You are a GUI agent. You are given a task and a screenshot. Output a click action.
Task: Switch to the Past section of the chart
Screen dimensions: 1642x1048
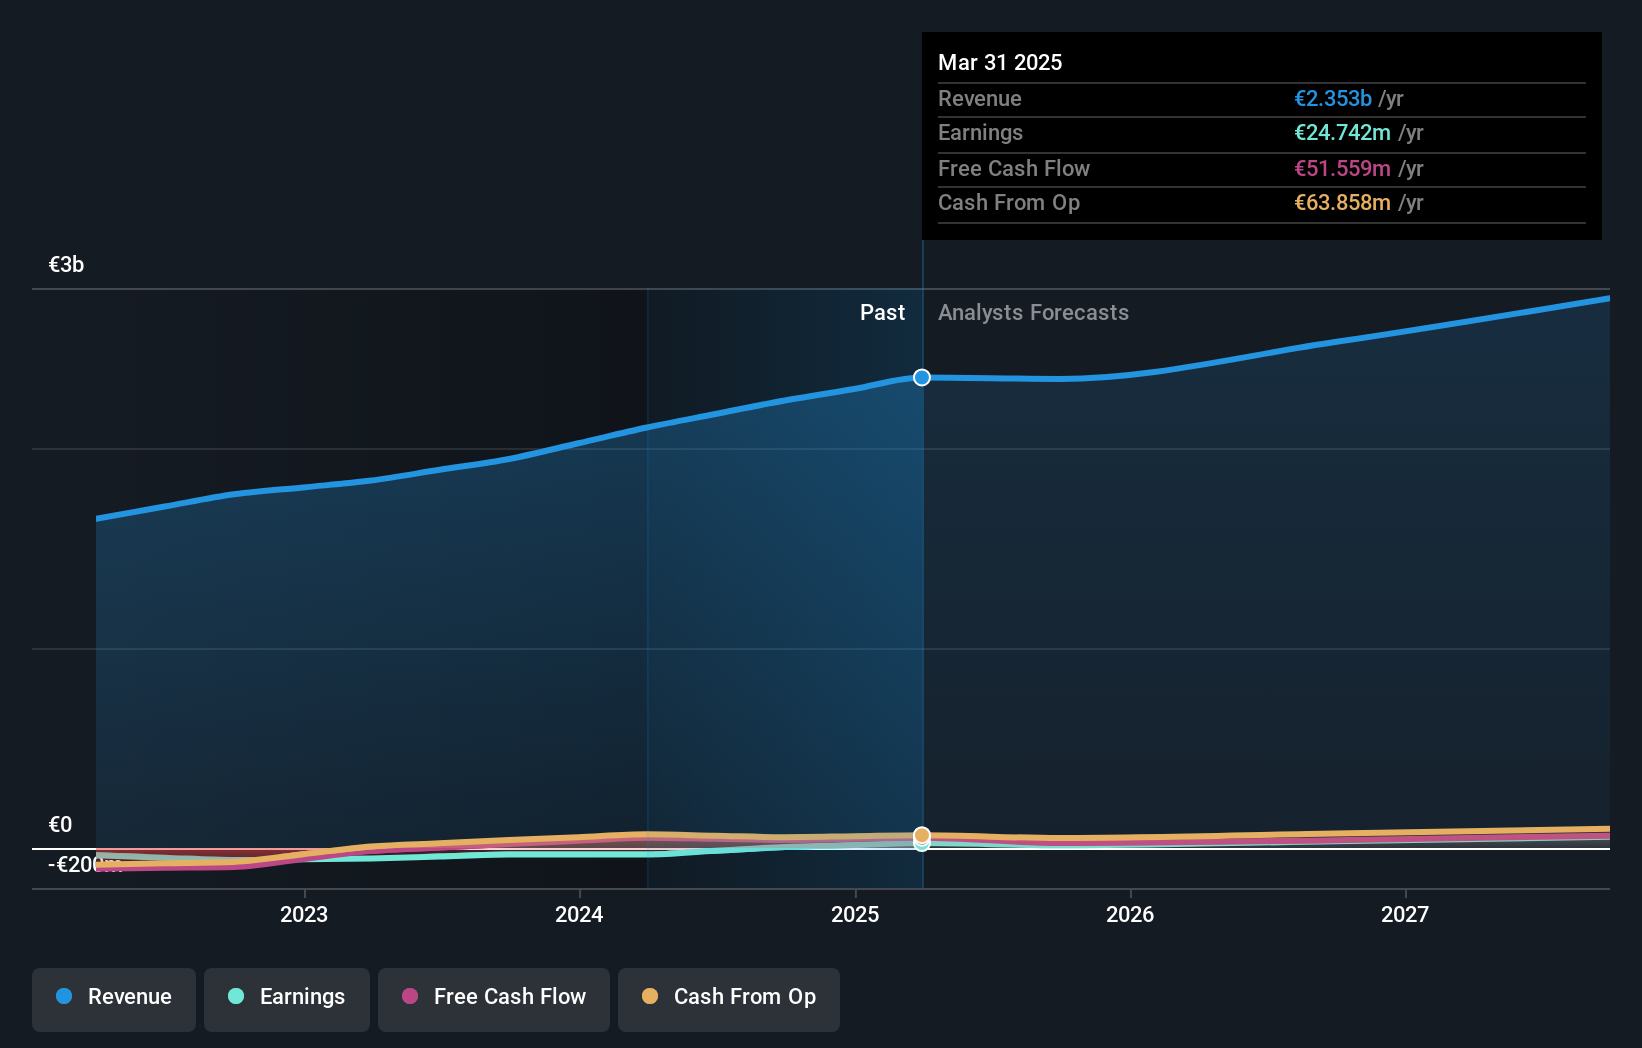882,312
